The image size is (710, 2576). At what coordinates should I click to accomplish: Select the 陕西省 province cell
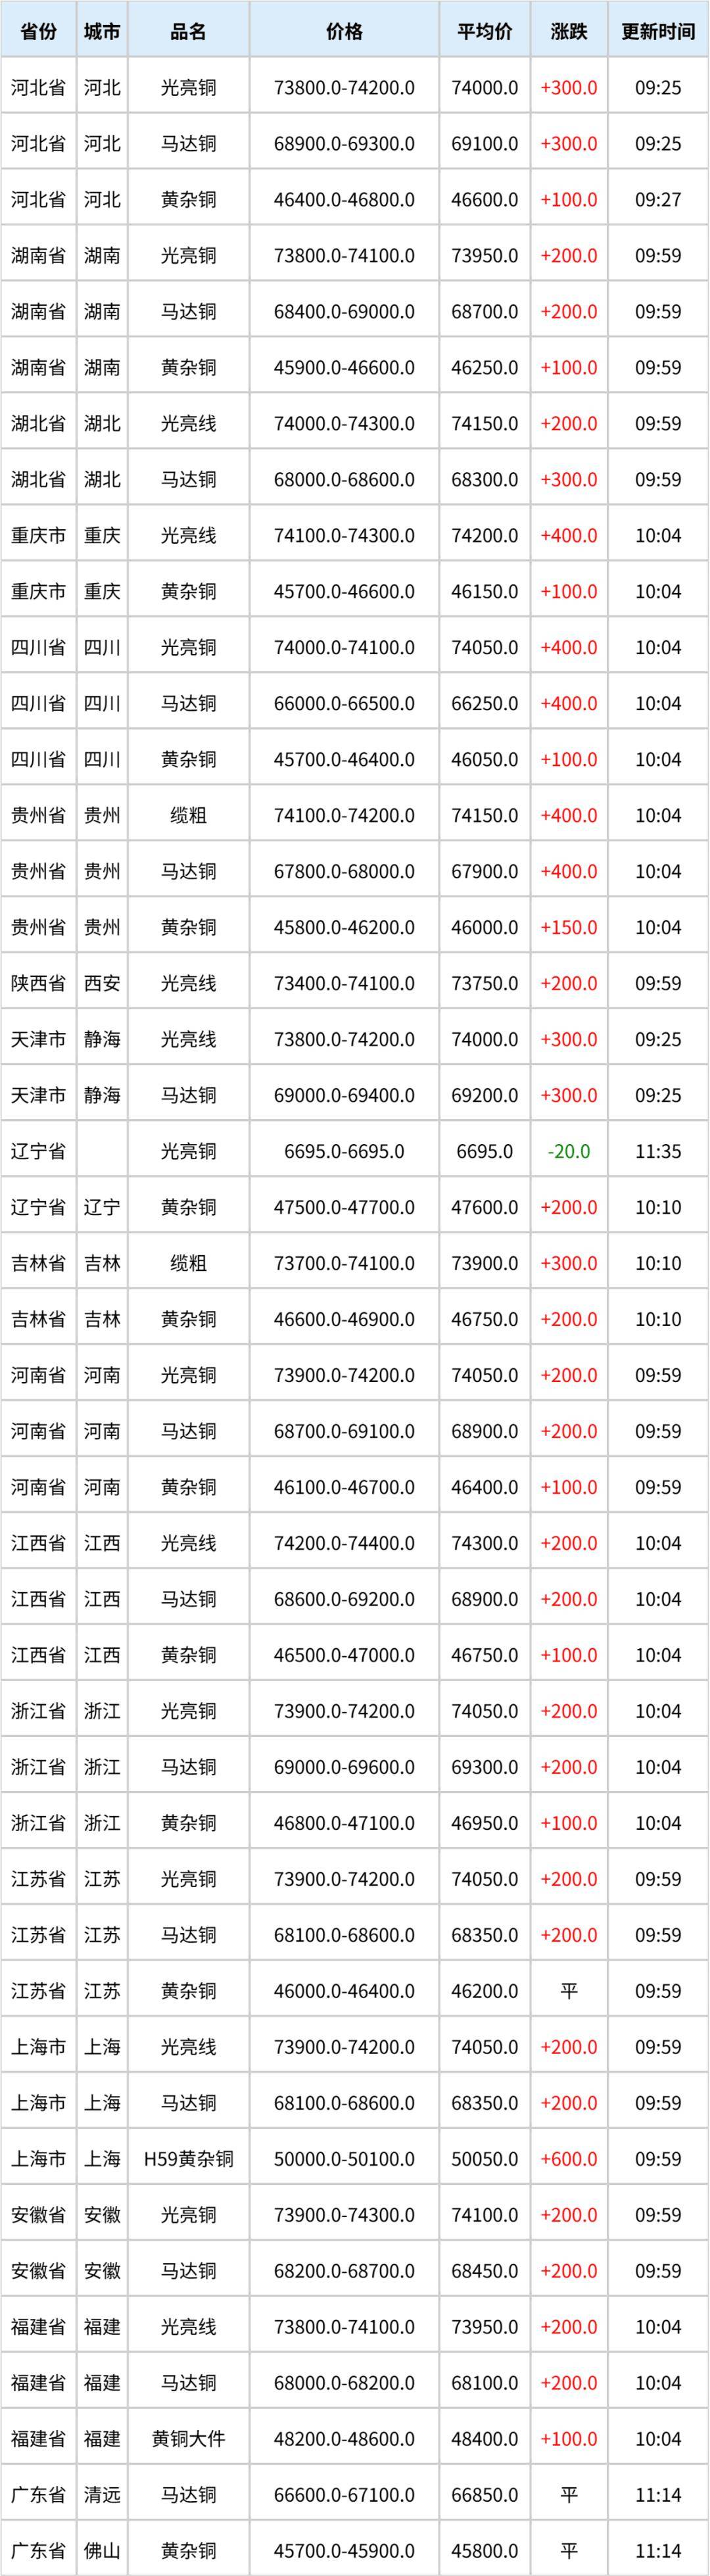tap(38, 984)
